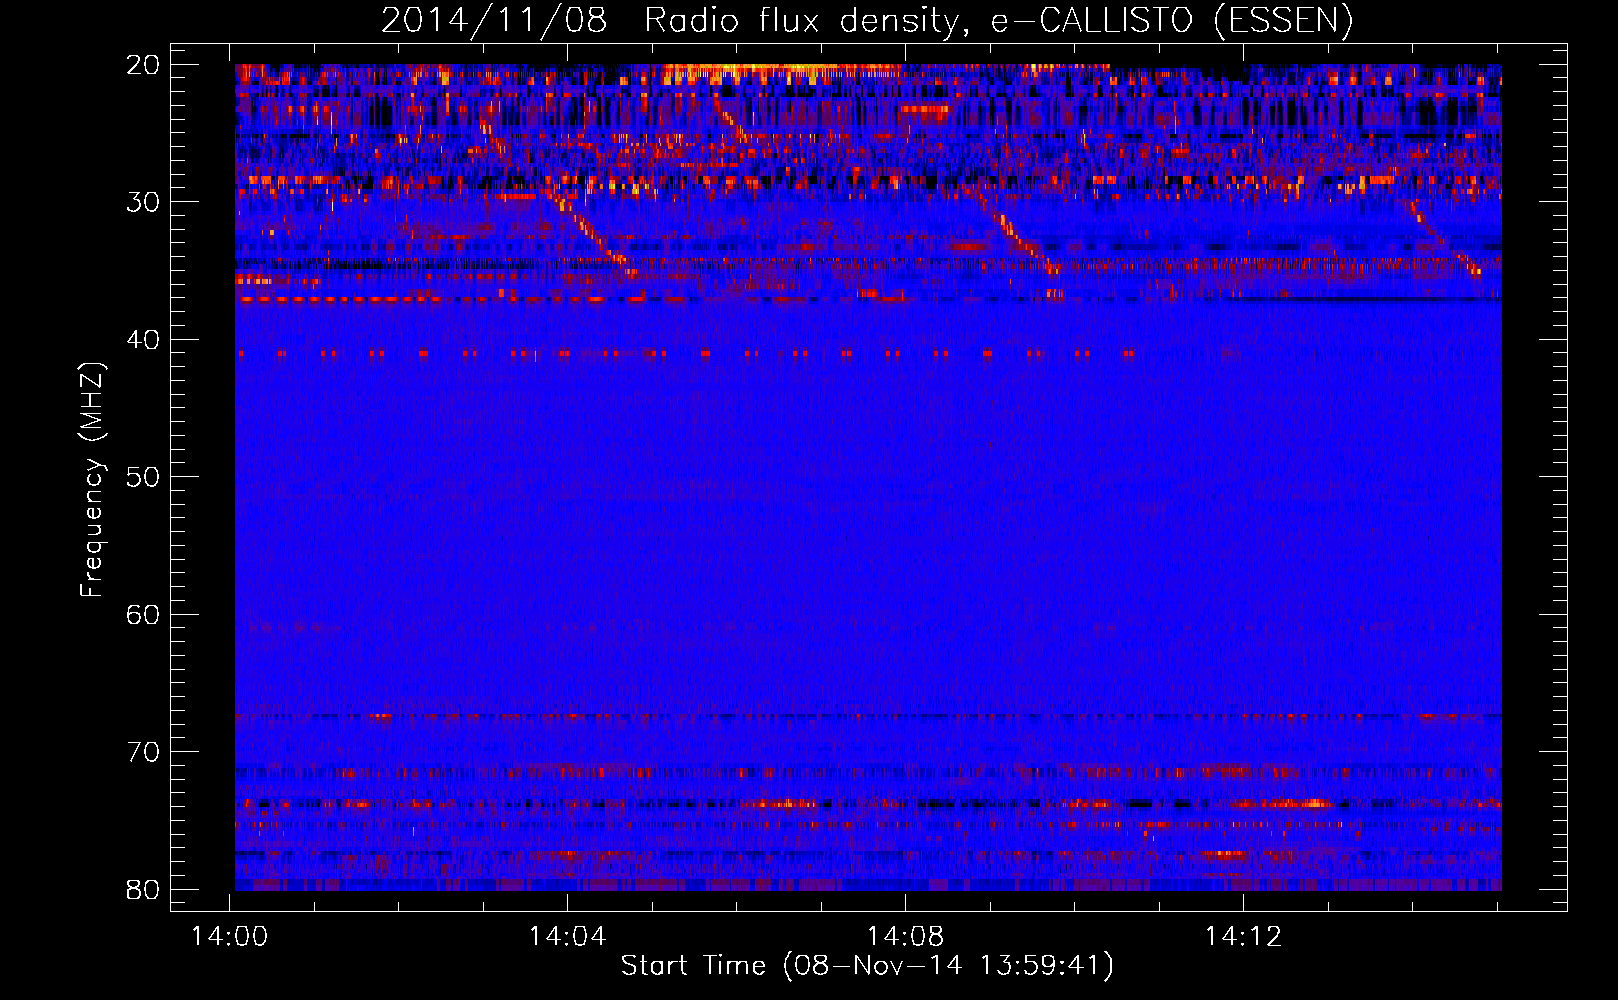
Task: Click the 14:00 time tick label
Action: [x=231, y=937]
